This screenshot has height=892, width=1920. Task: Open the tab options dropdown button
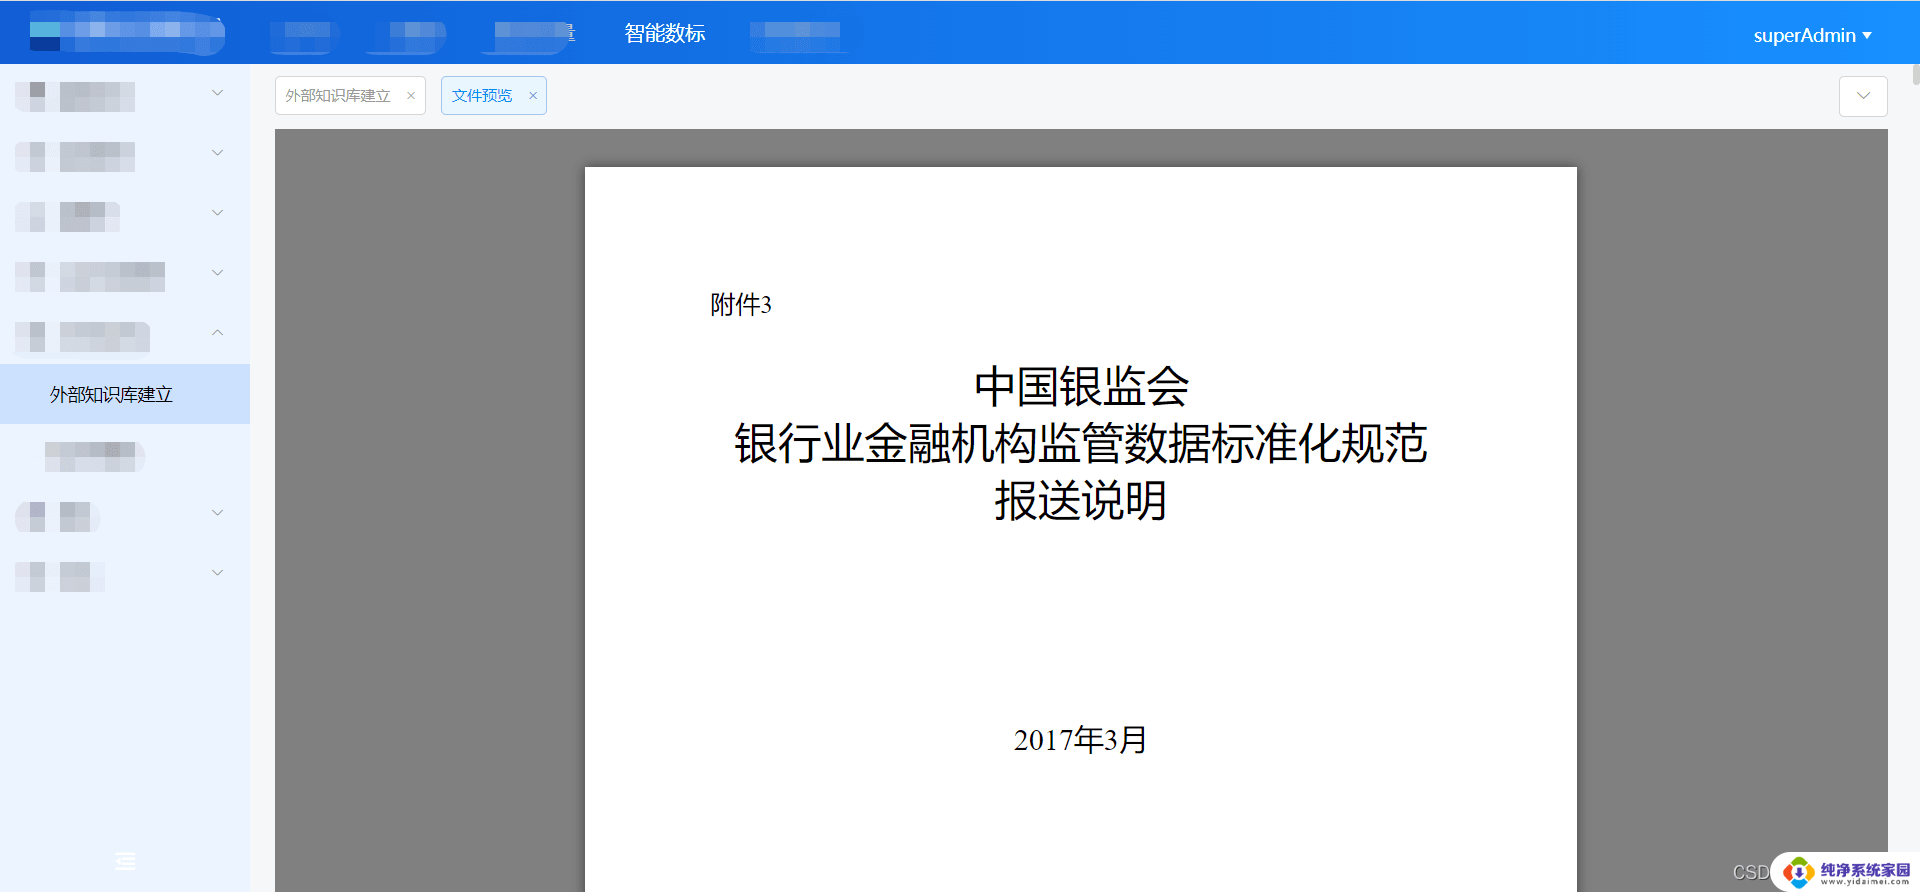pyautogui.click(x=1863, y=96)
